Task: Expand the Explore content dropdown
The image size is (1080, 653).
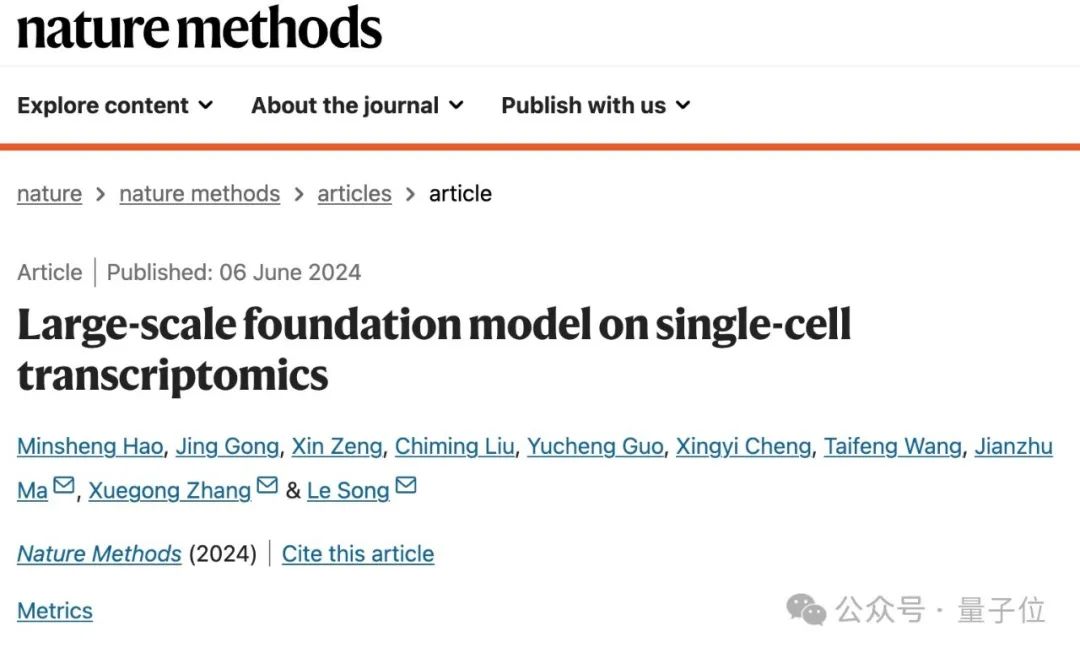Action: pos(115,105)
